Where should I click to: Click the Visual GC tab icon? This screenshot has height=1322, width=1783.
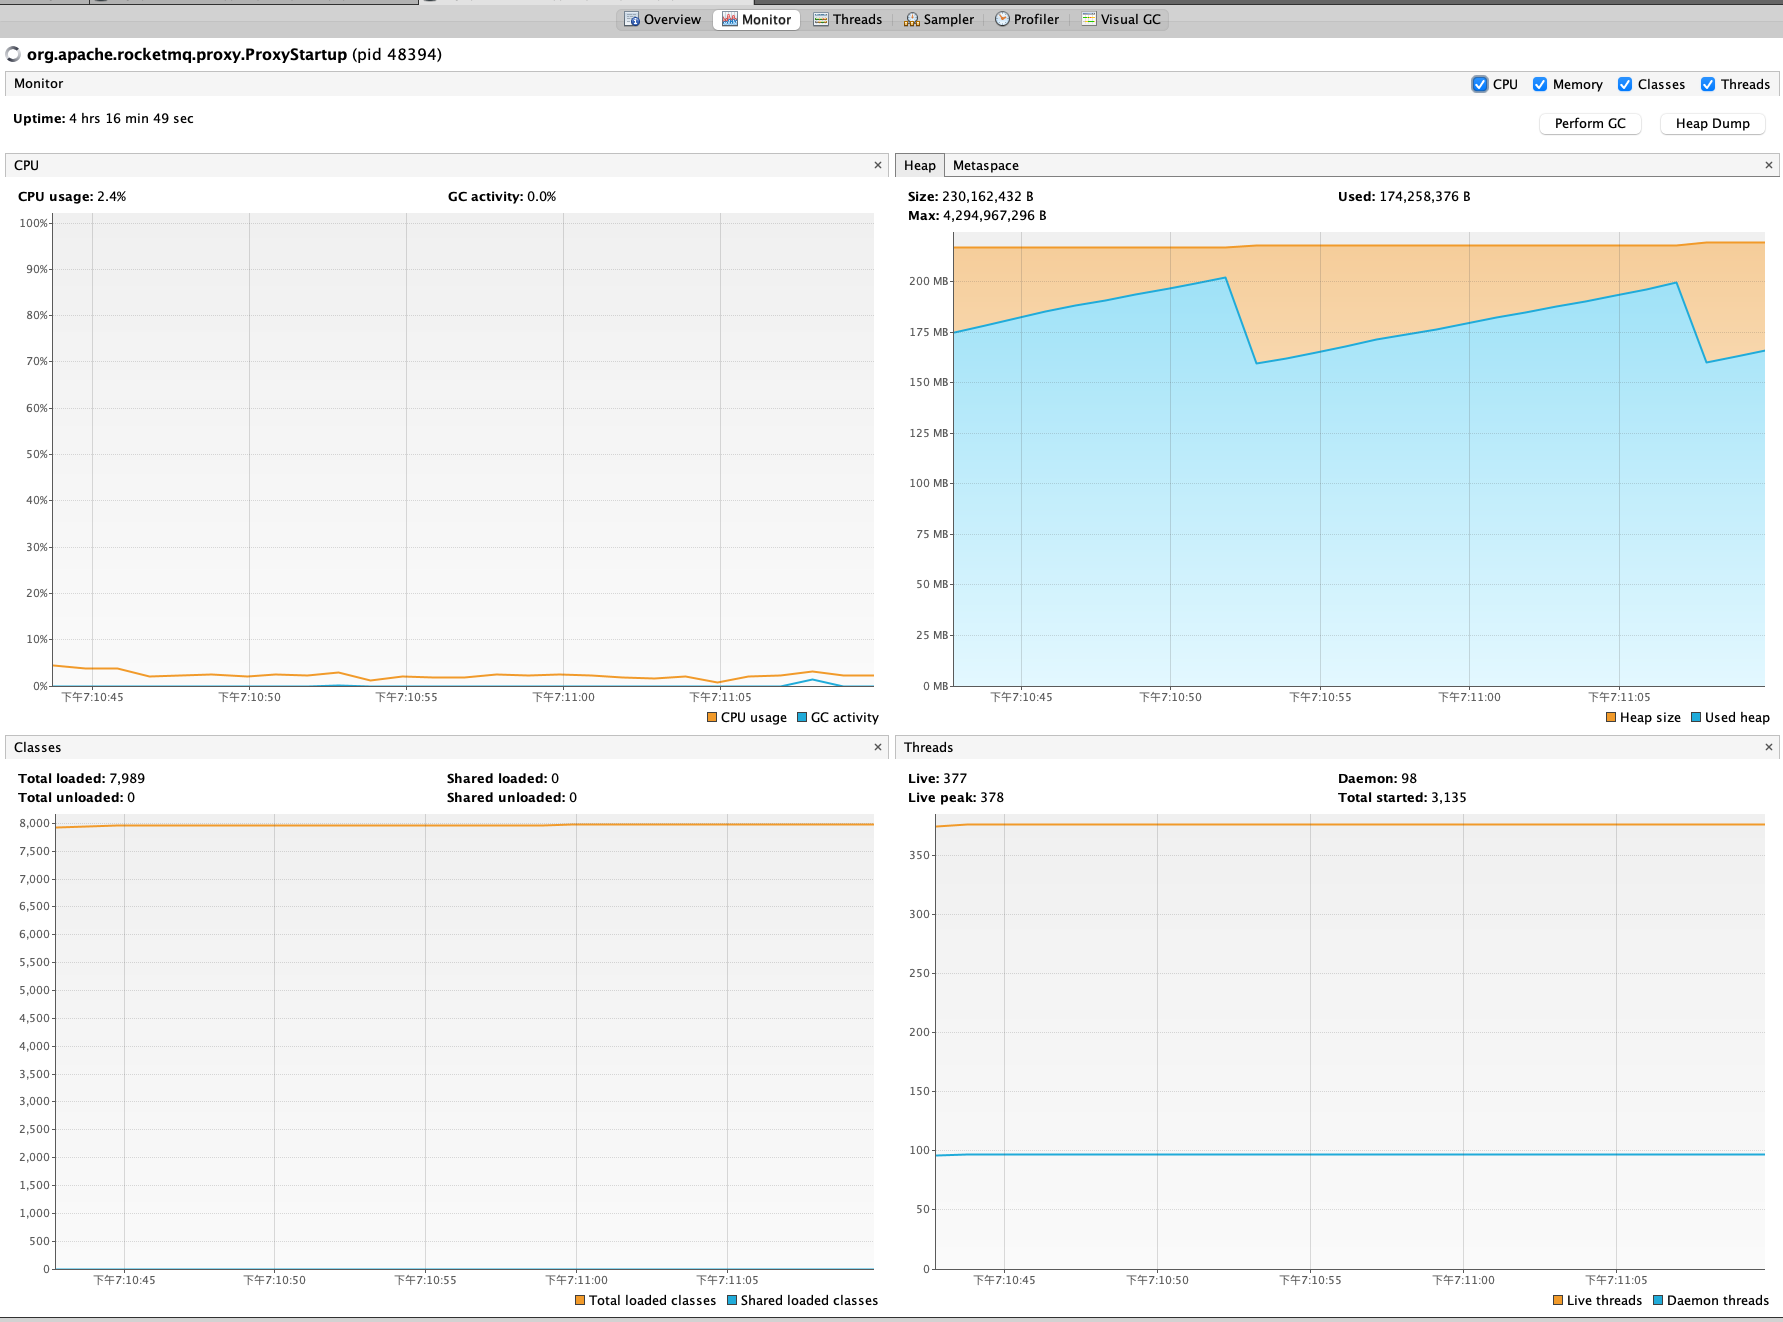1089,19
